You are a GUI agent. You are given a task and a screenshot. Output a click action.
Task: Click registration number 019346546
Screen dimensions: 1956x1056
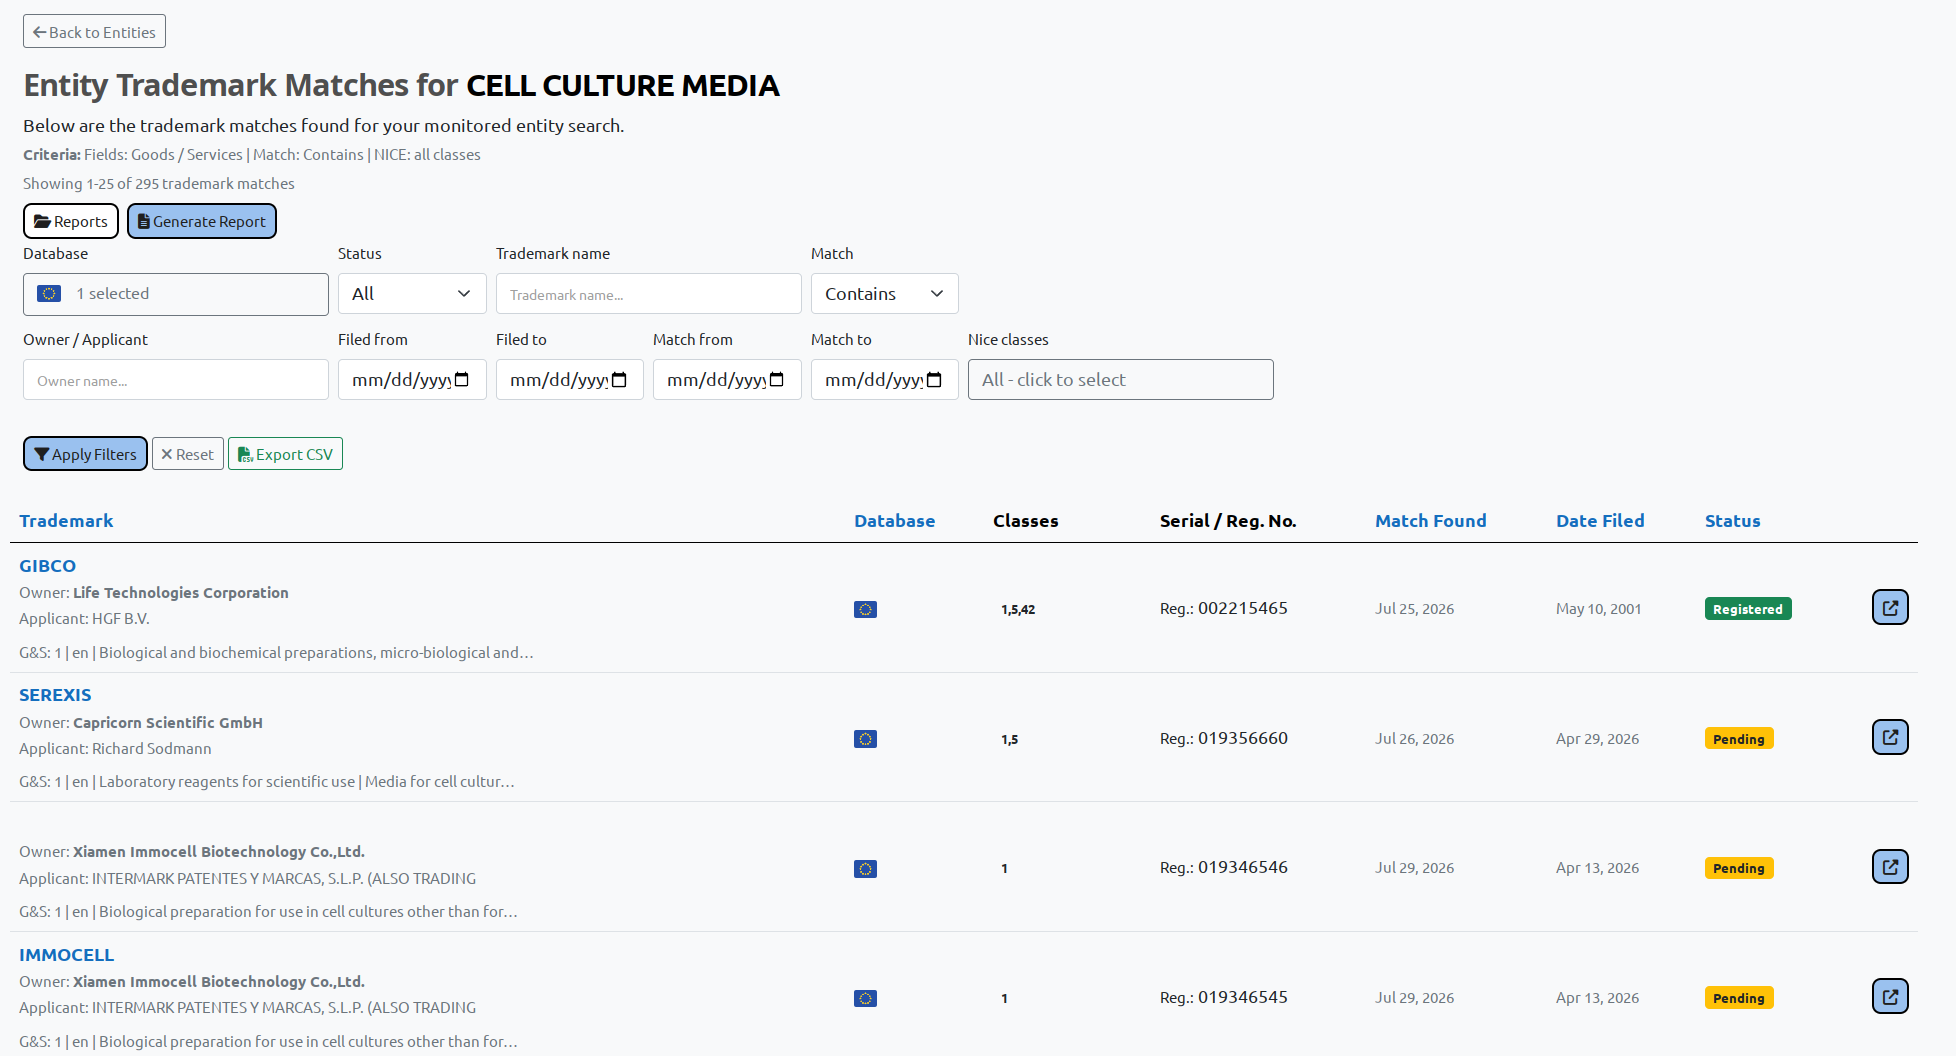coord(1243,867)
